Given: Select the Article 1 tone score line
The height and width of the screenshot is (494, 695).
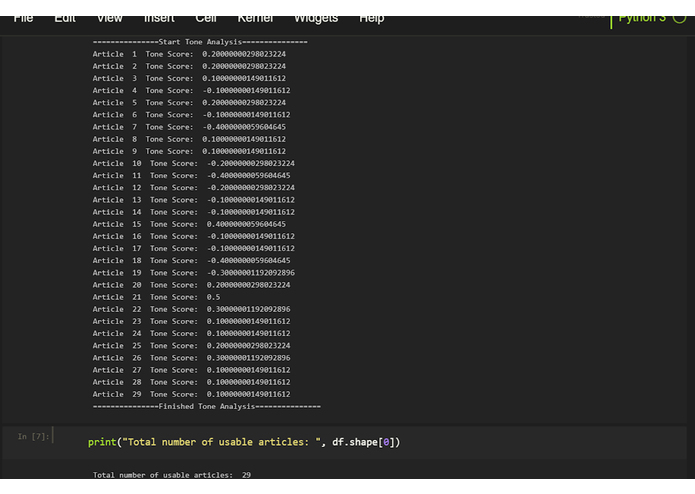Looking at the screenshot, I should 189,54.
